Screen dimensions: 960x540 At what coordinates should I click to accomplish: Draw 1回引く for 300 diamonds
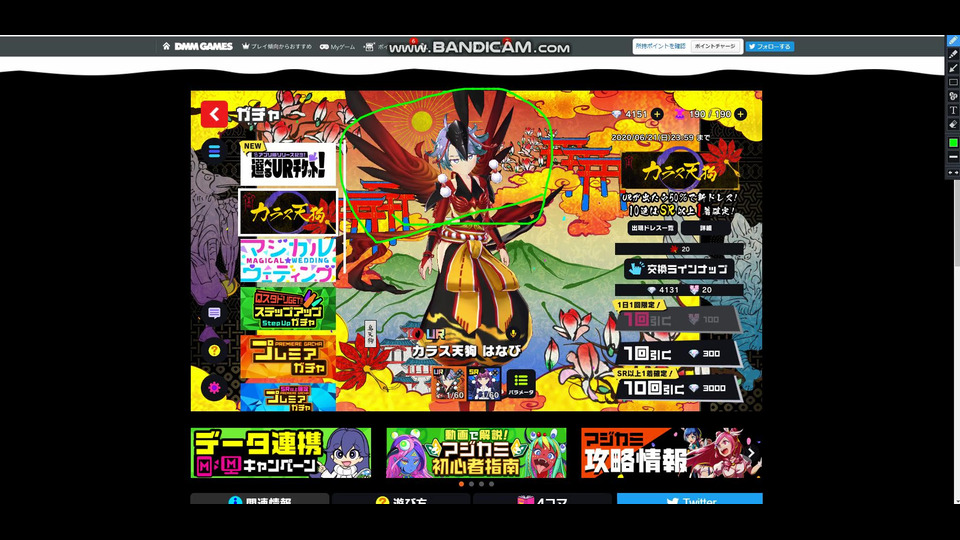tap(678, 354)
